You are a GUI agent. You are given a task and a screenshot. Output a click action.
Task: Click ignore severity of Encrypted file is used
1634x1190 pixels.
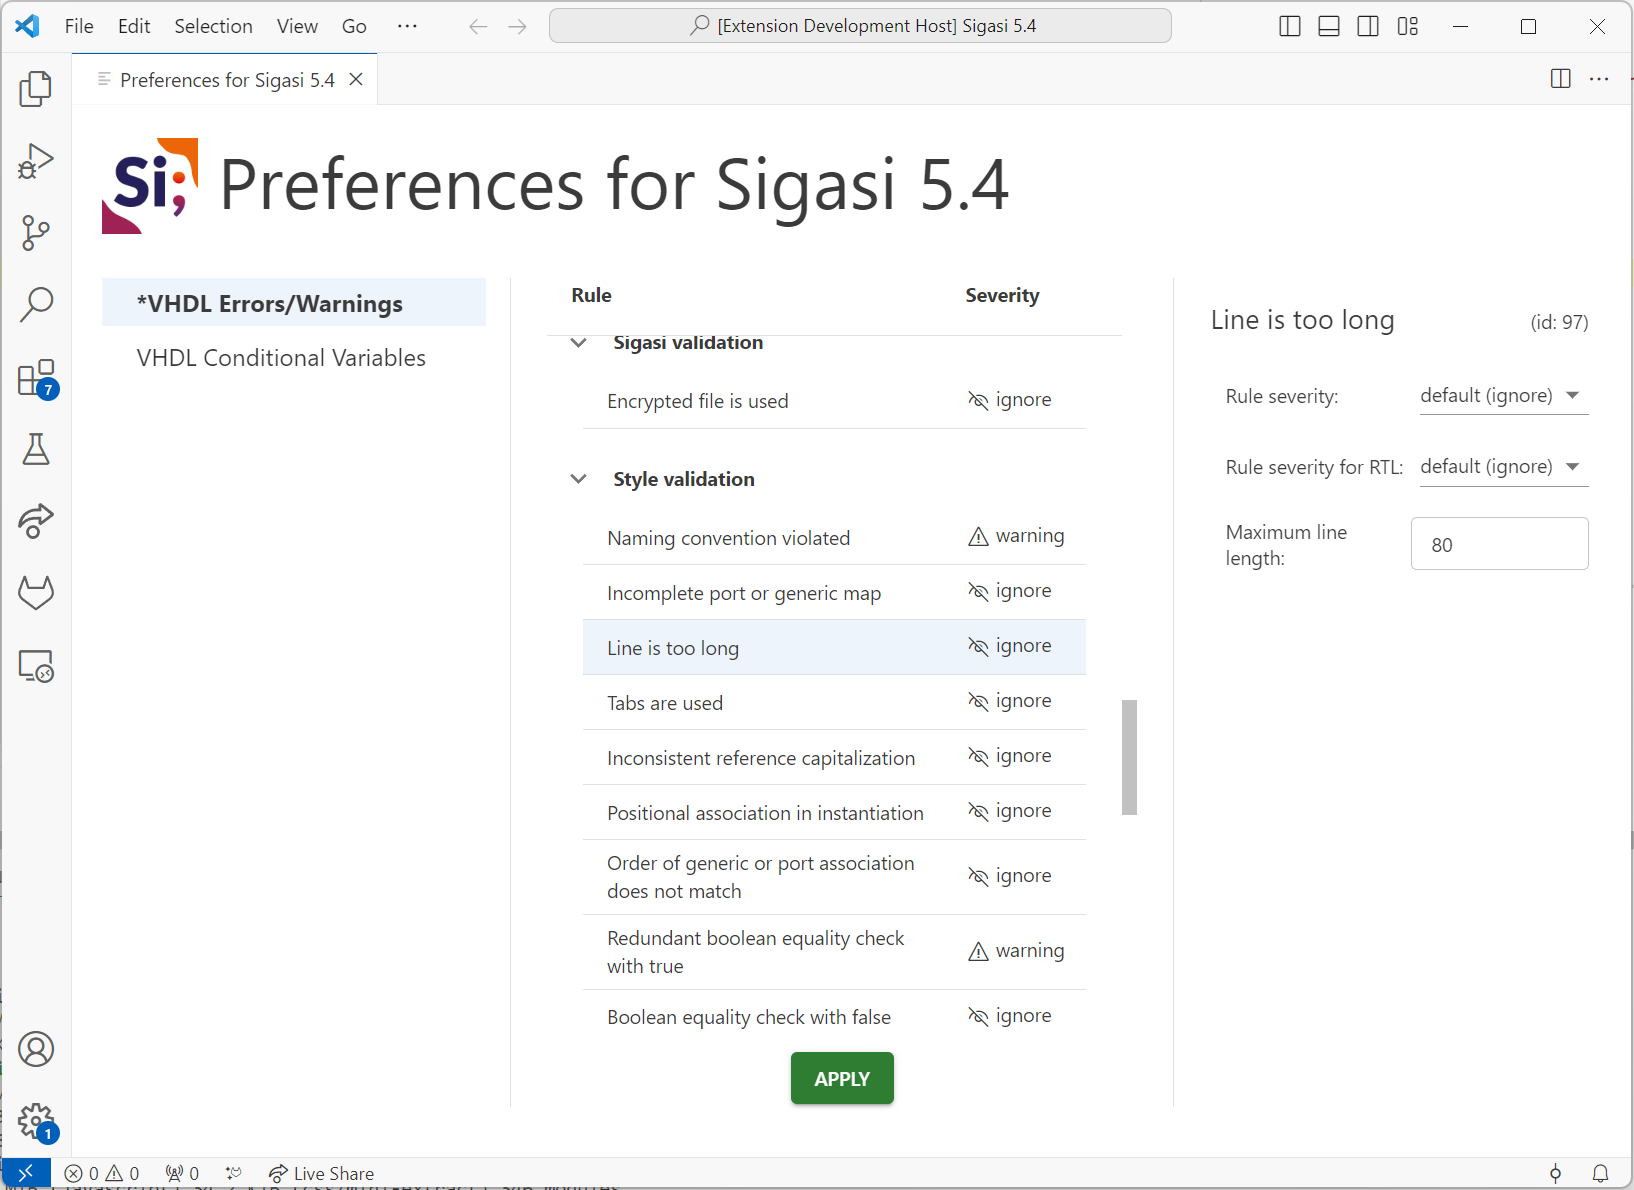[1010, 400]
